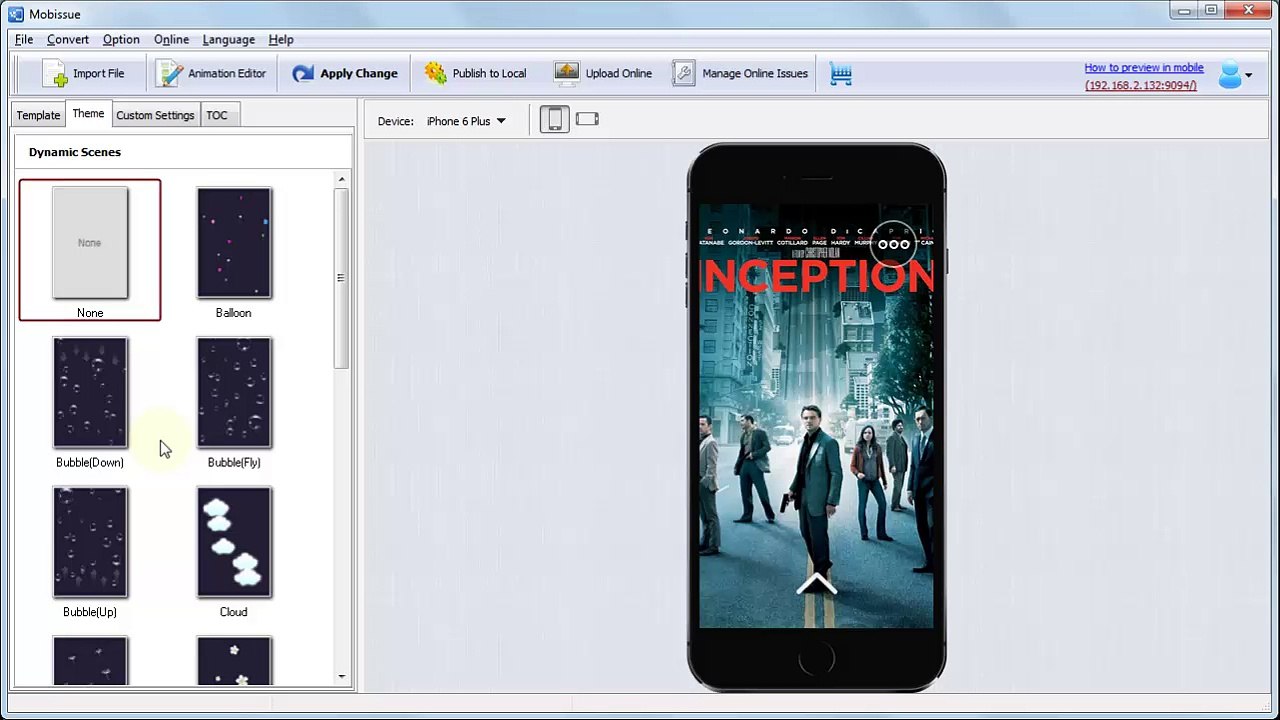Viewport: 1280px width, 720px height.
Task: Open the Option menu
Action: pos(121,39)
